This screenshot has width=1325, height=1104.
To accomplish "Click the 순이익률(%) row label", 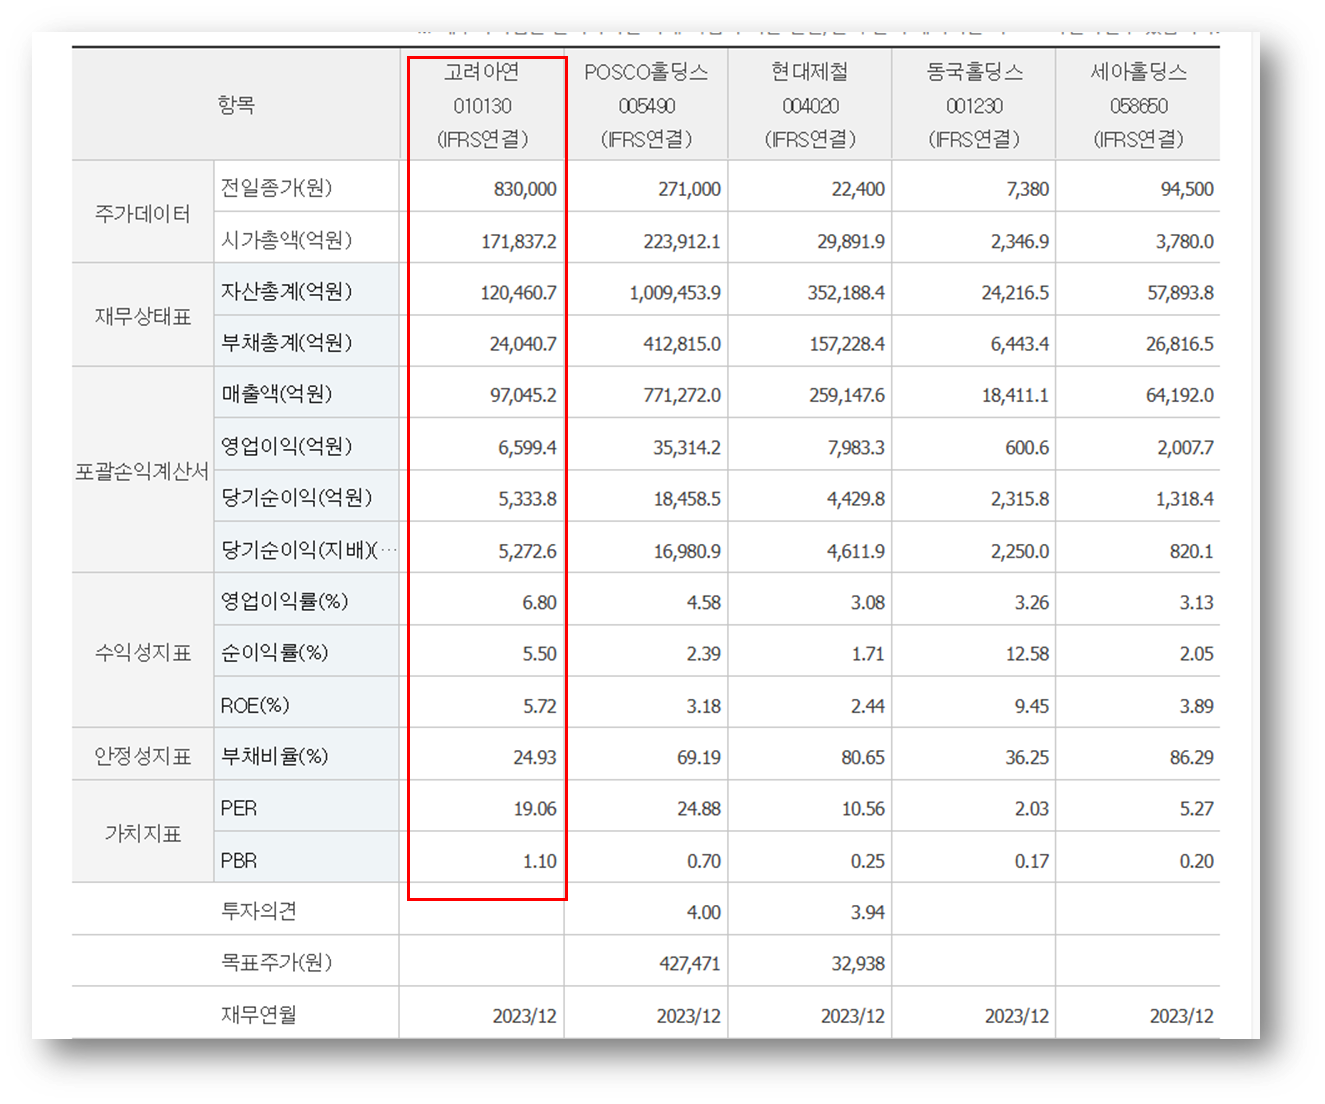I will (x=274, y=653).
